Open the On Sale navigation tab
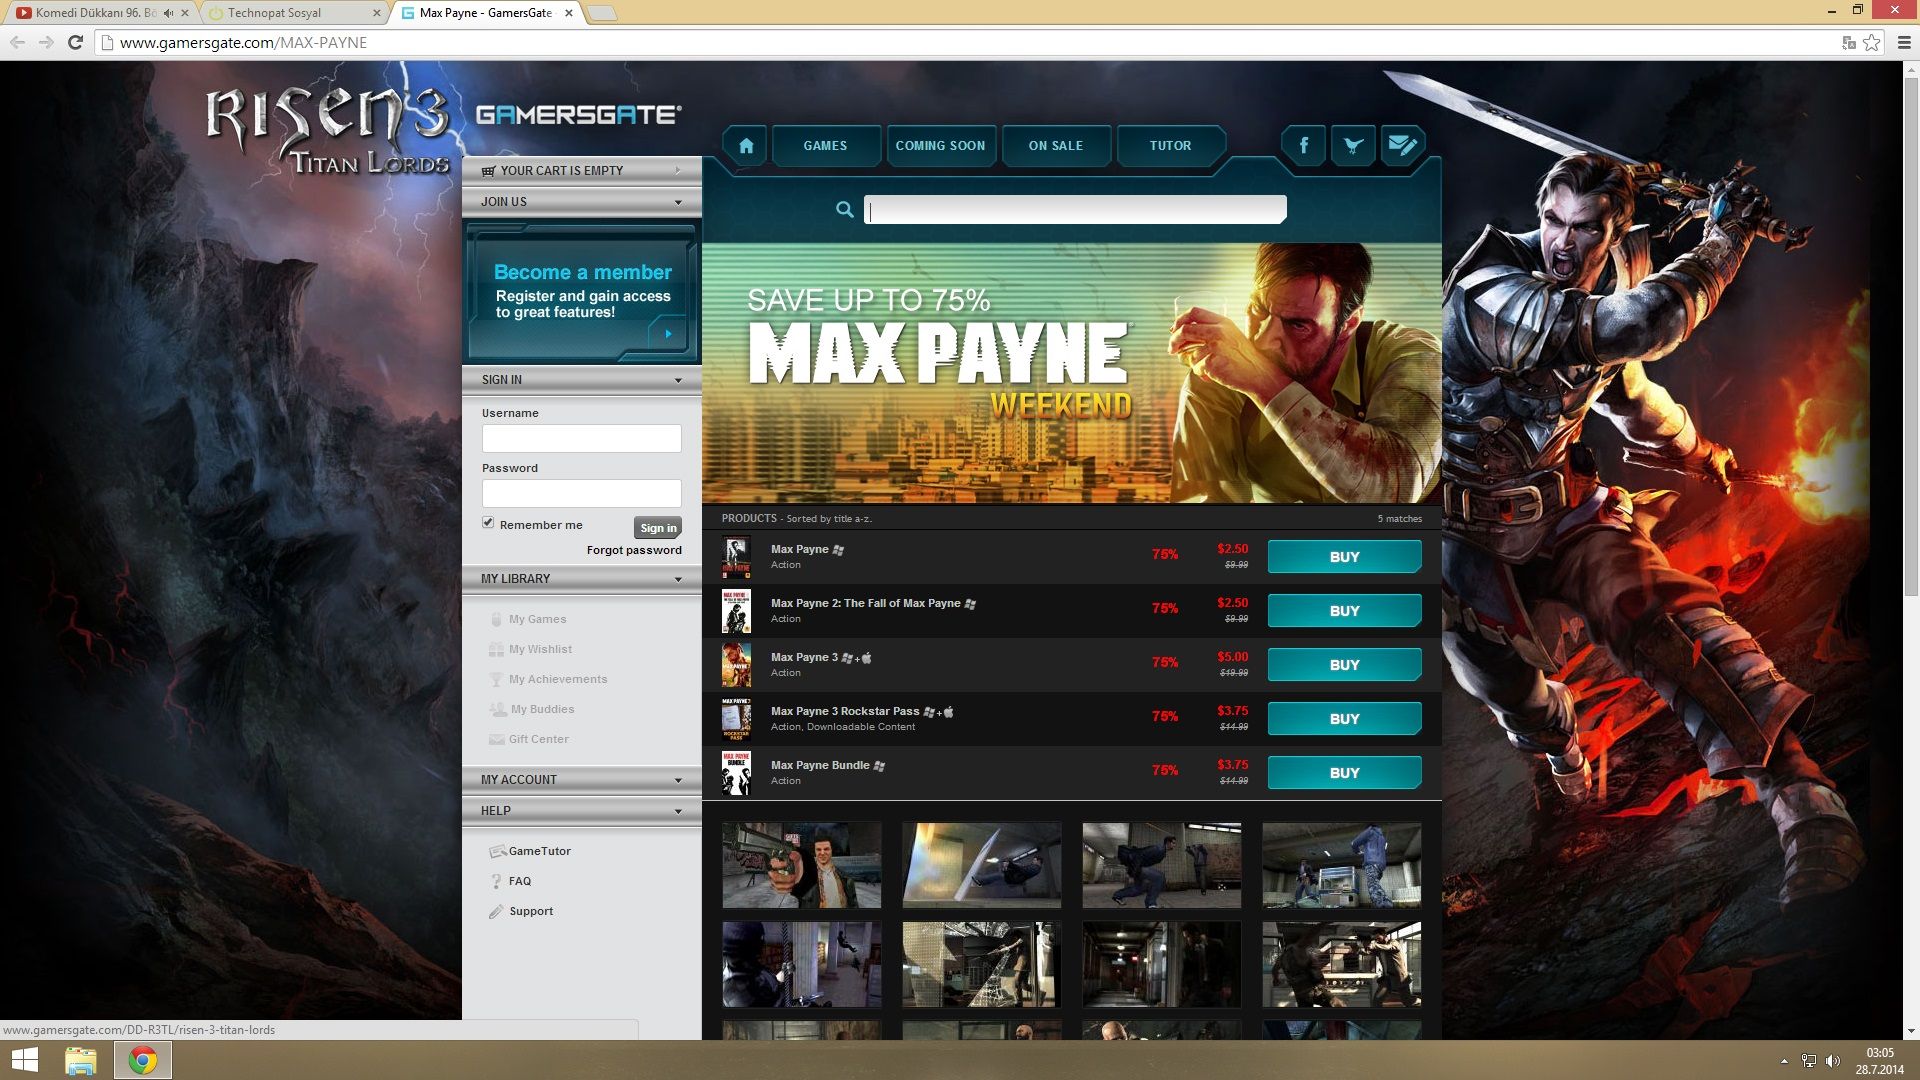Screen dimensions: 1920x1080 coord(1055,146)
